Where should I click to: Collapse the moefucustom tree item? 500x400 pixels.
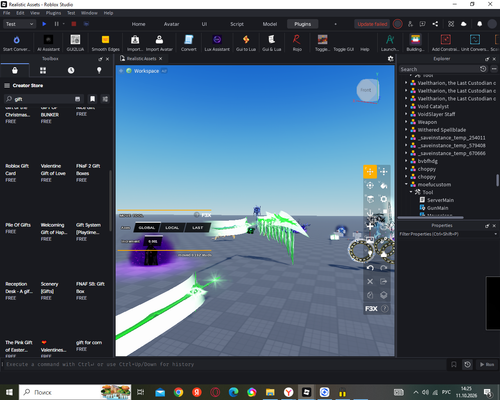click(406, 184)
